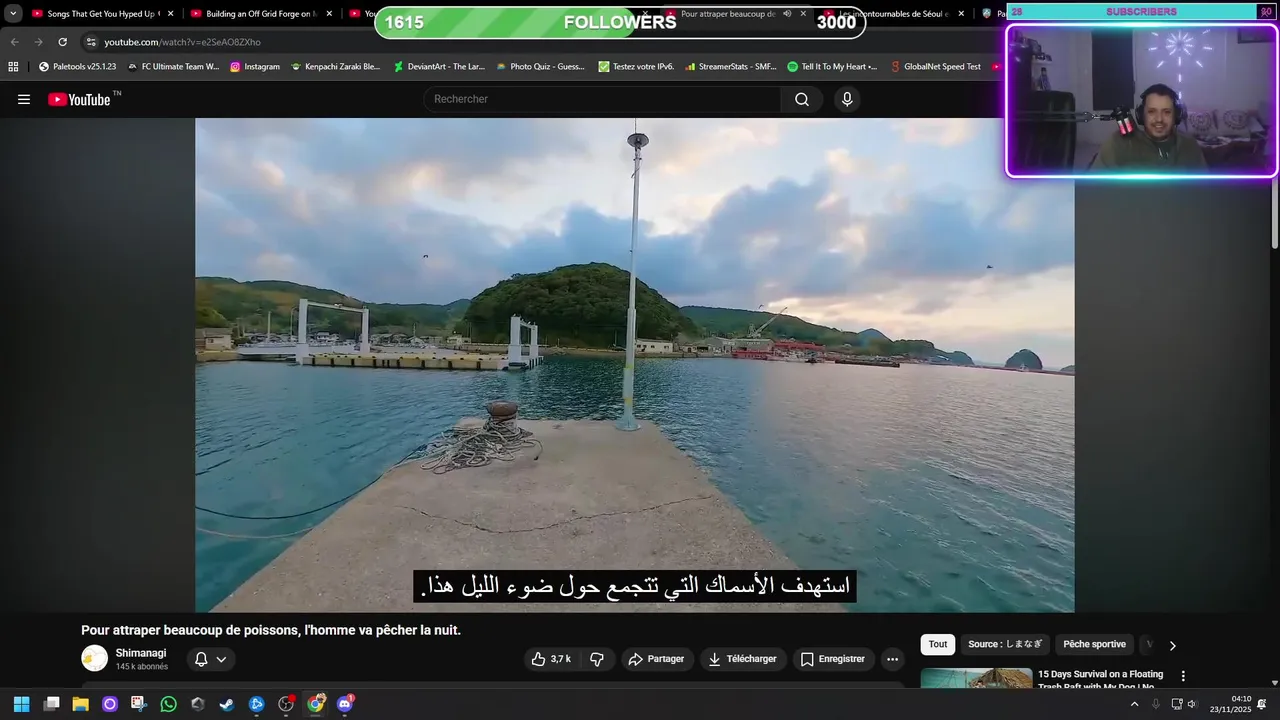
Task: Switch to the incontournables de Séoul tab
Action: click(x=894, y=14)
